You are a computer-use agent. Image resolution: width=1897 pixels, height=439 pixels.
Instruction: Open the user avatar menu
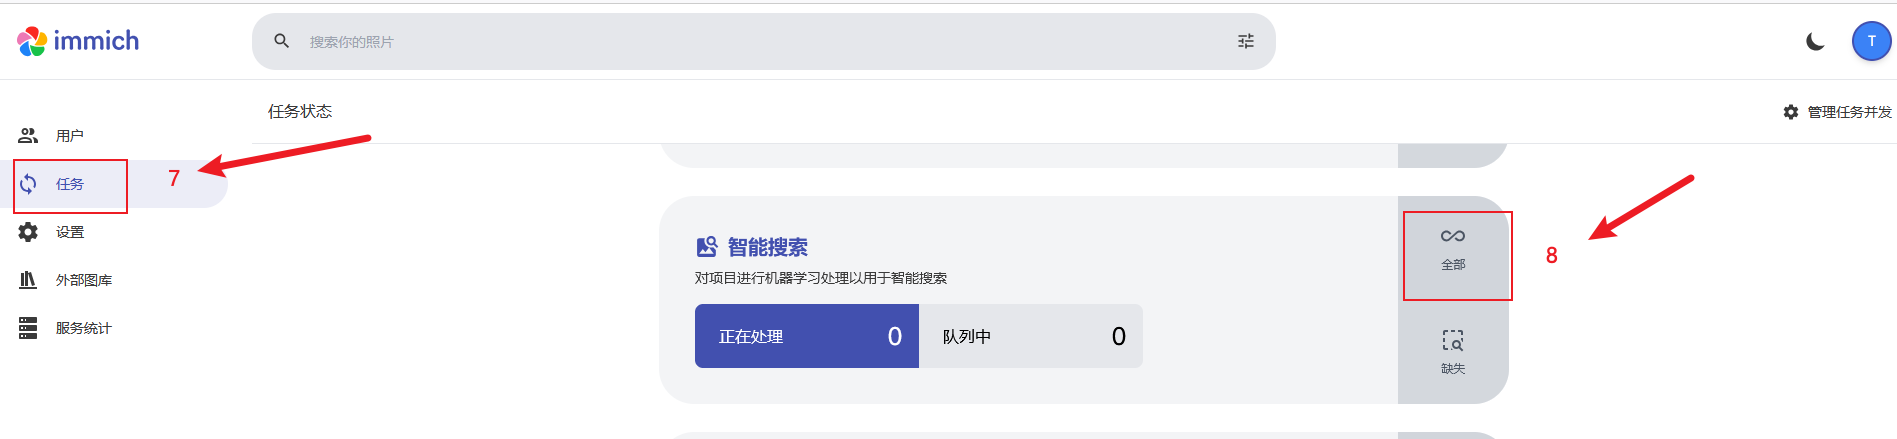pos(1871,41)
